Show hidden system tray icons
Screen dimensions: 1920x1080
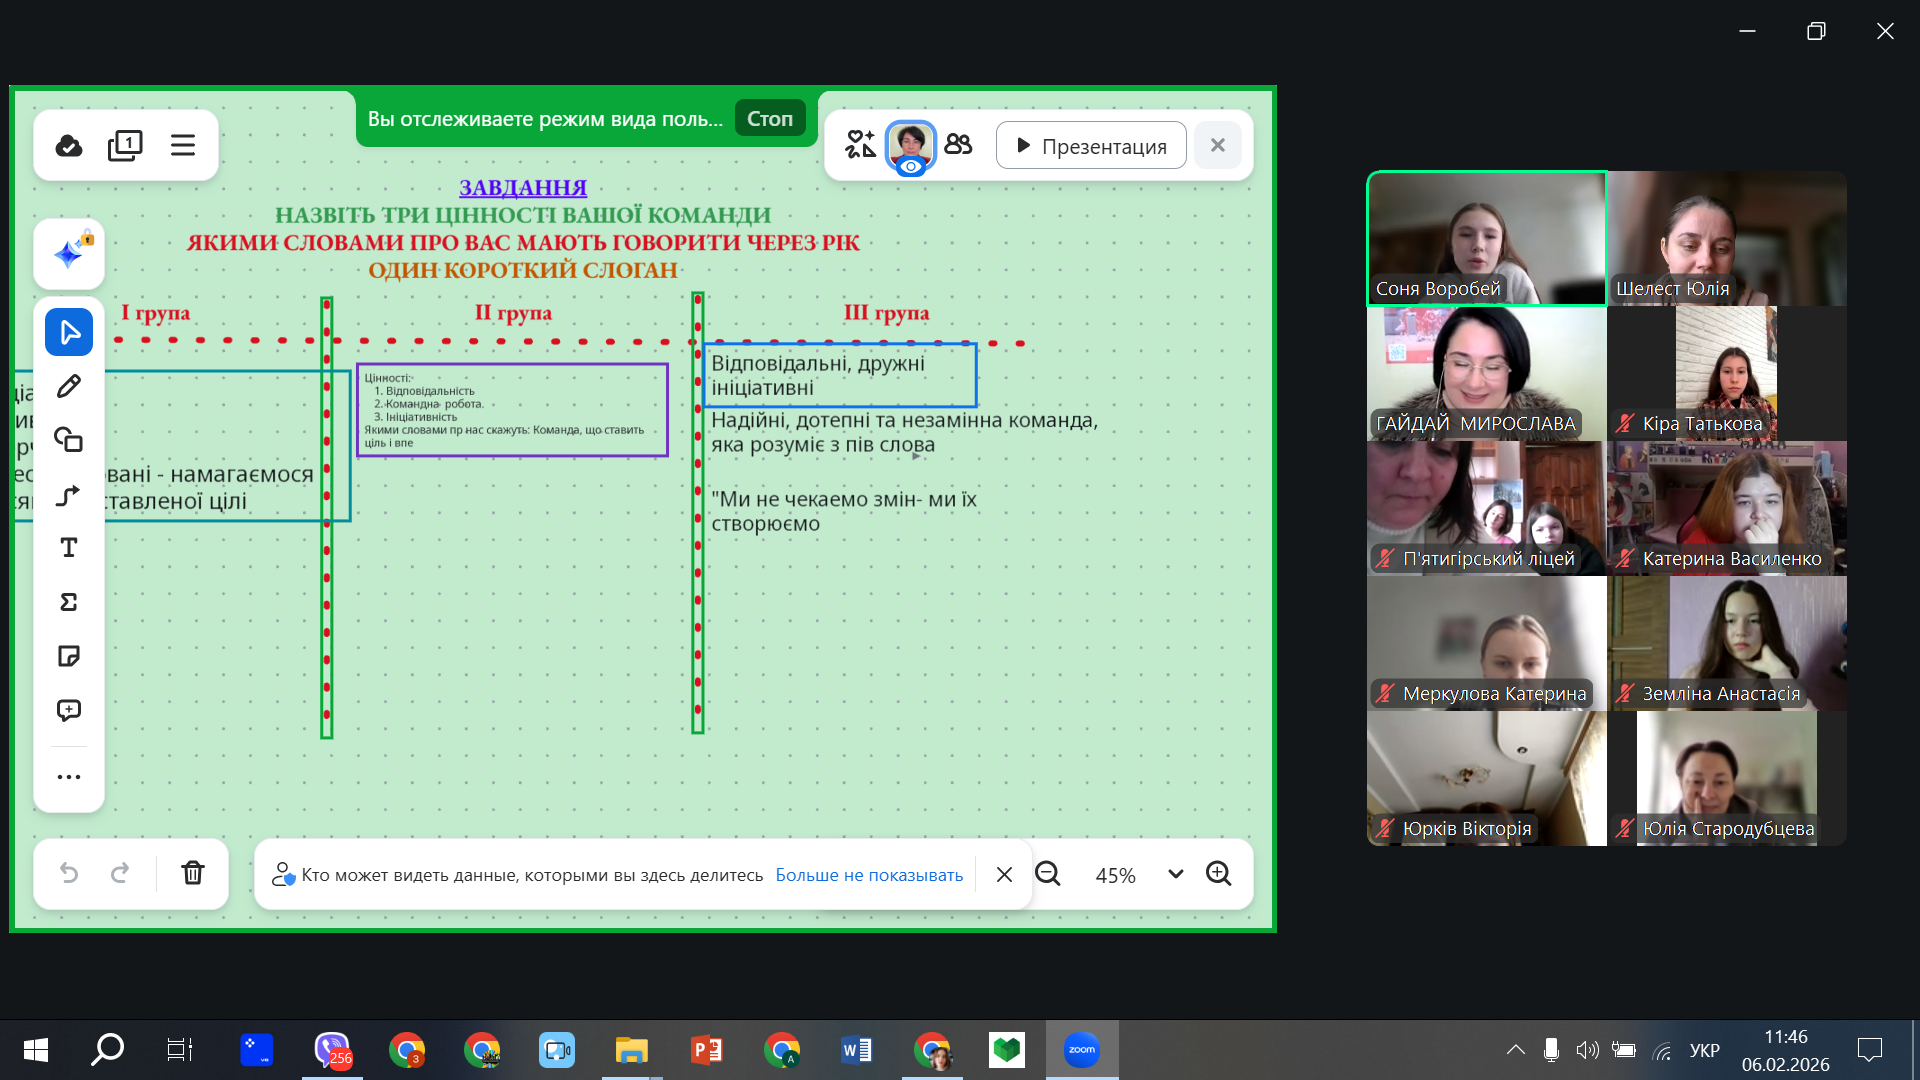coord(1515,1050)
